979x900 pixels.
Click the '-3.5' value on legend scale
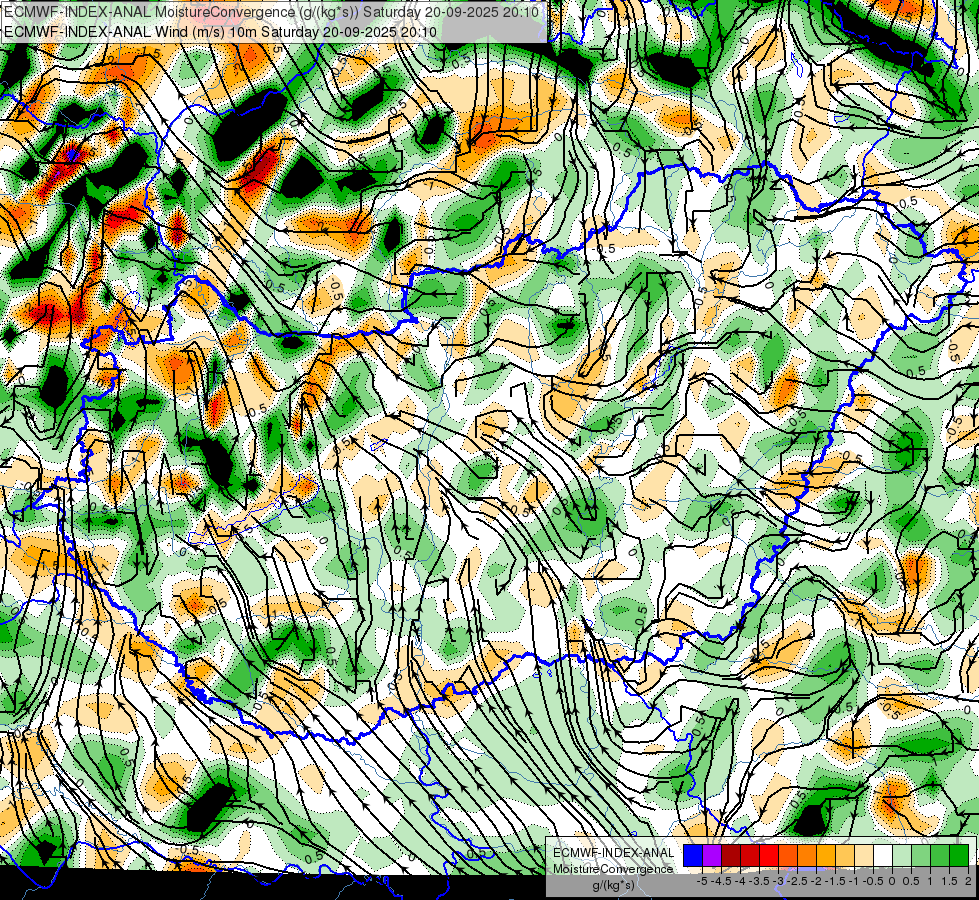[759, 881]
